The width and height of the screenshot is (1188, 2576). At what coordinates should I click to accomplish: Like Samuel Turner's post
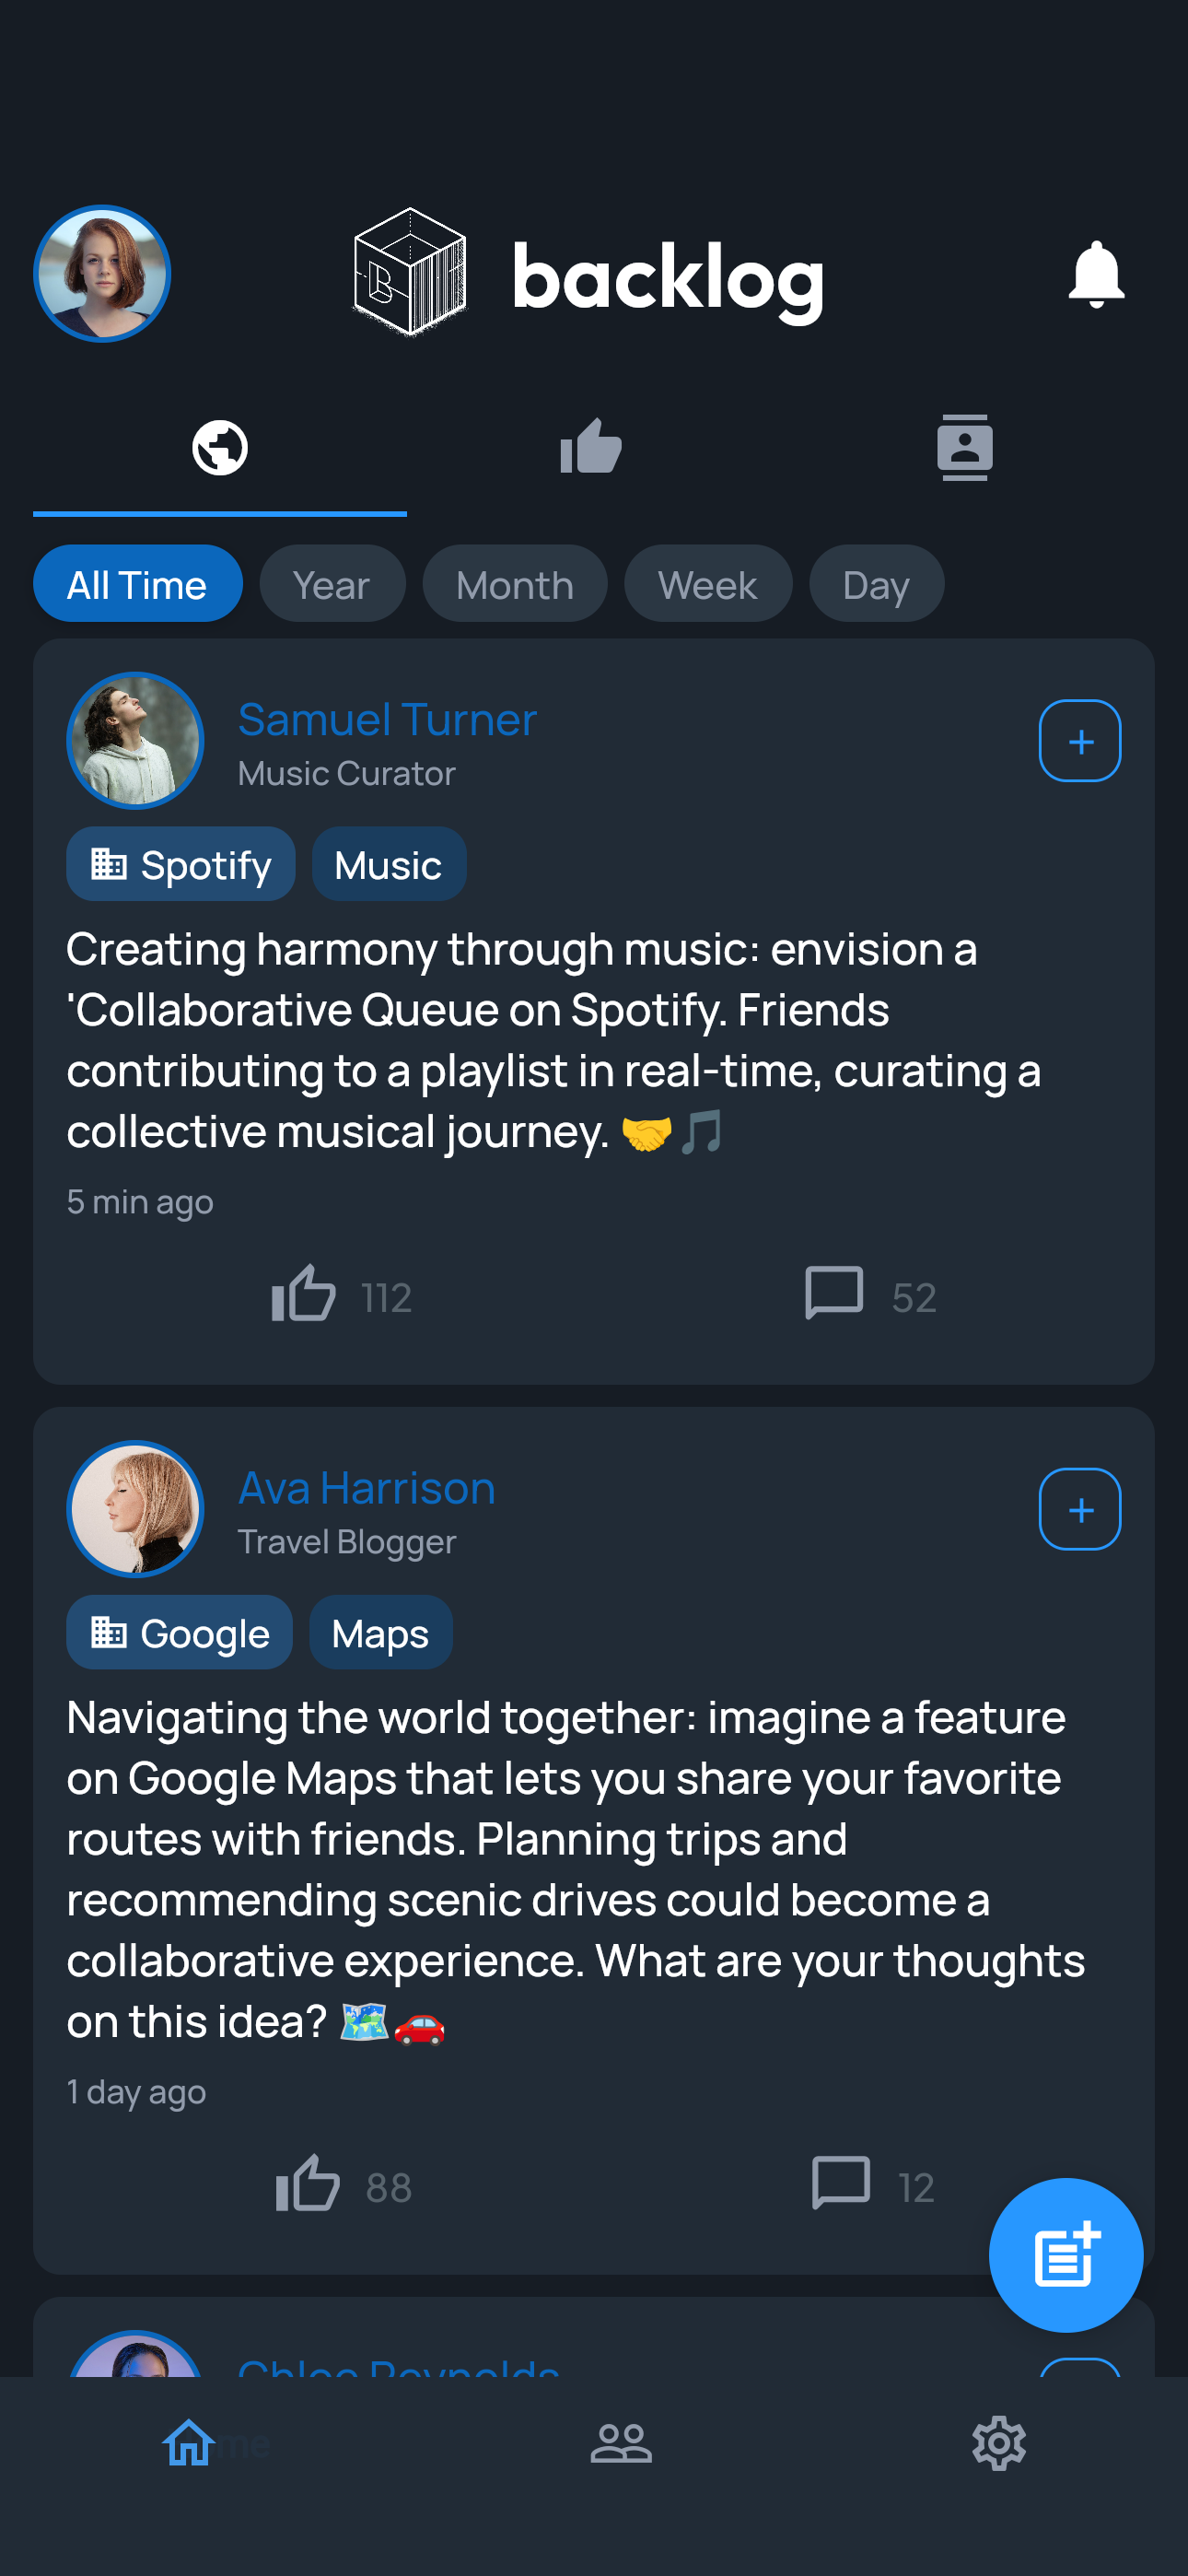[304, 1294]
